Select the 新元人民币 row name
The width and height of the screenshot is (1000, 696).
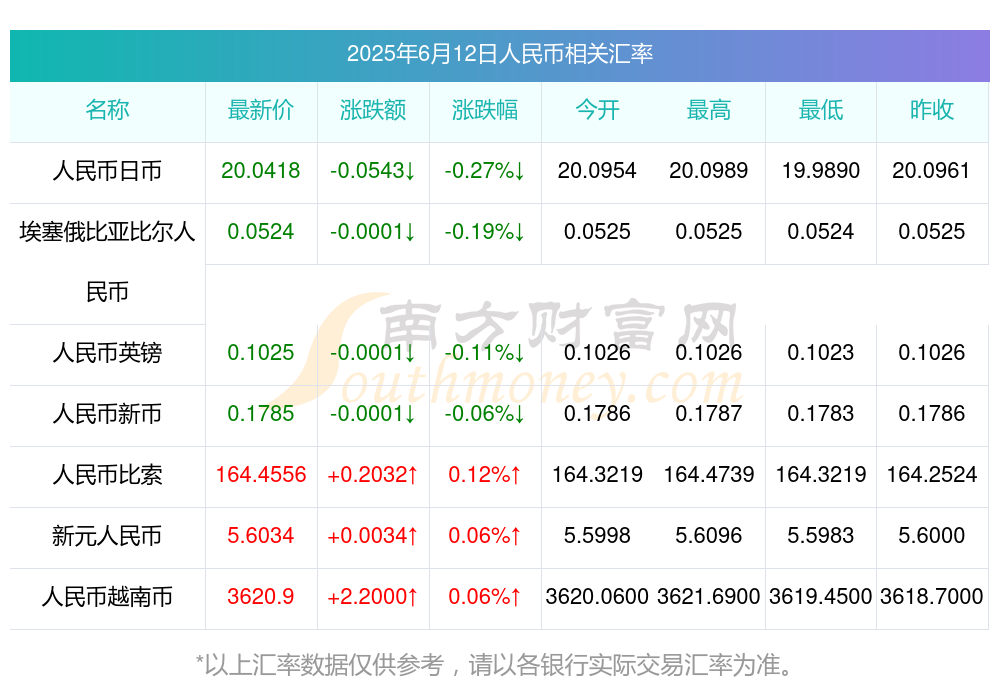click(107, 536)
